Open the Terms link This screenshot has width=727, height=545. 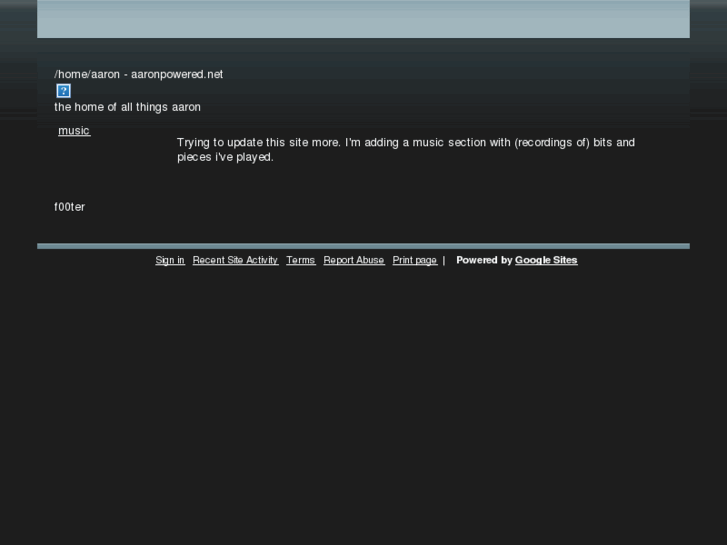[x=300, y=260]
